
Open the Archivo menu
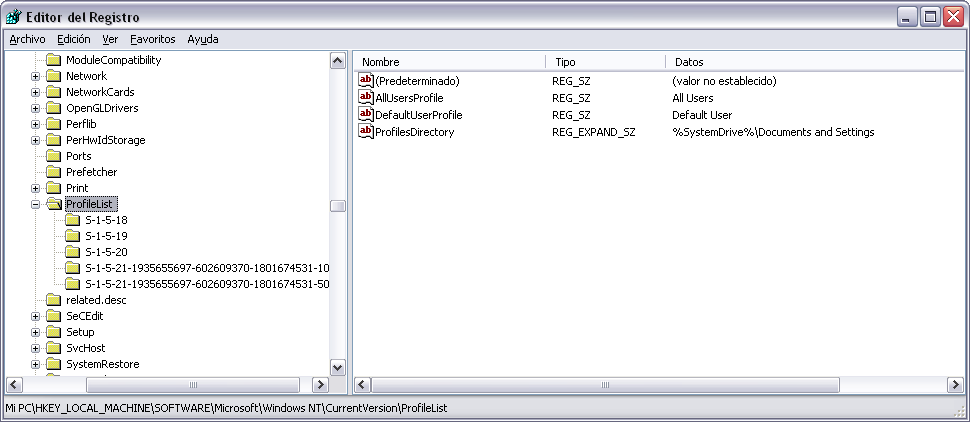[27, 39]
